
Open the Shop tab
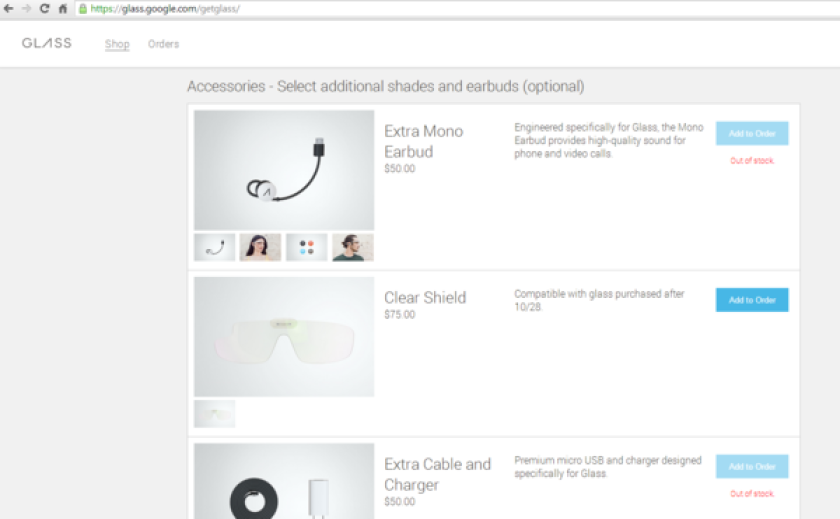[x=117, y=44]
